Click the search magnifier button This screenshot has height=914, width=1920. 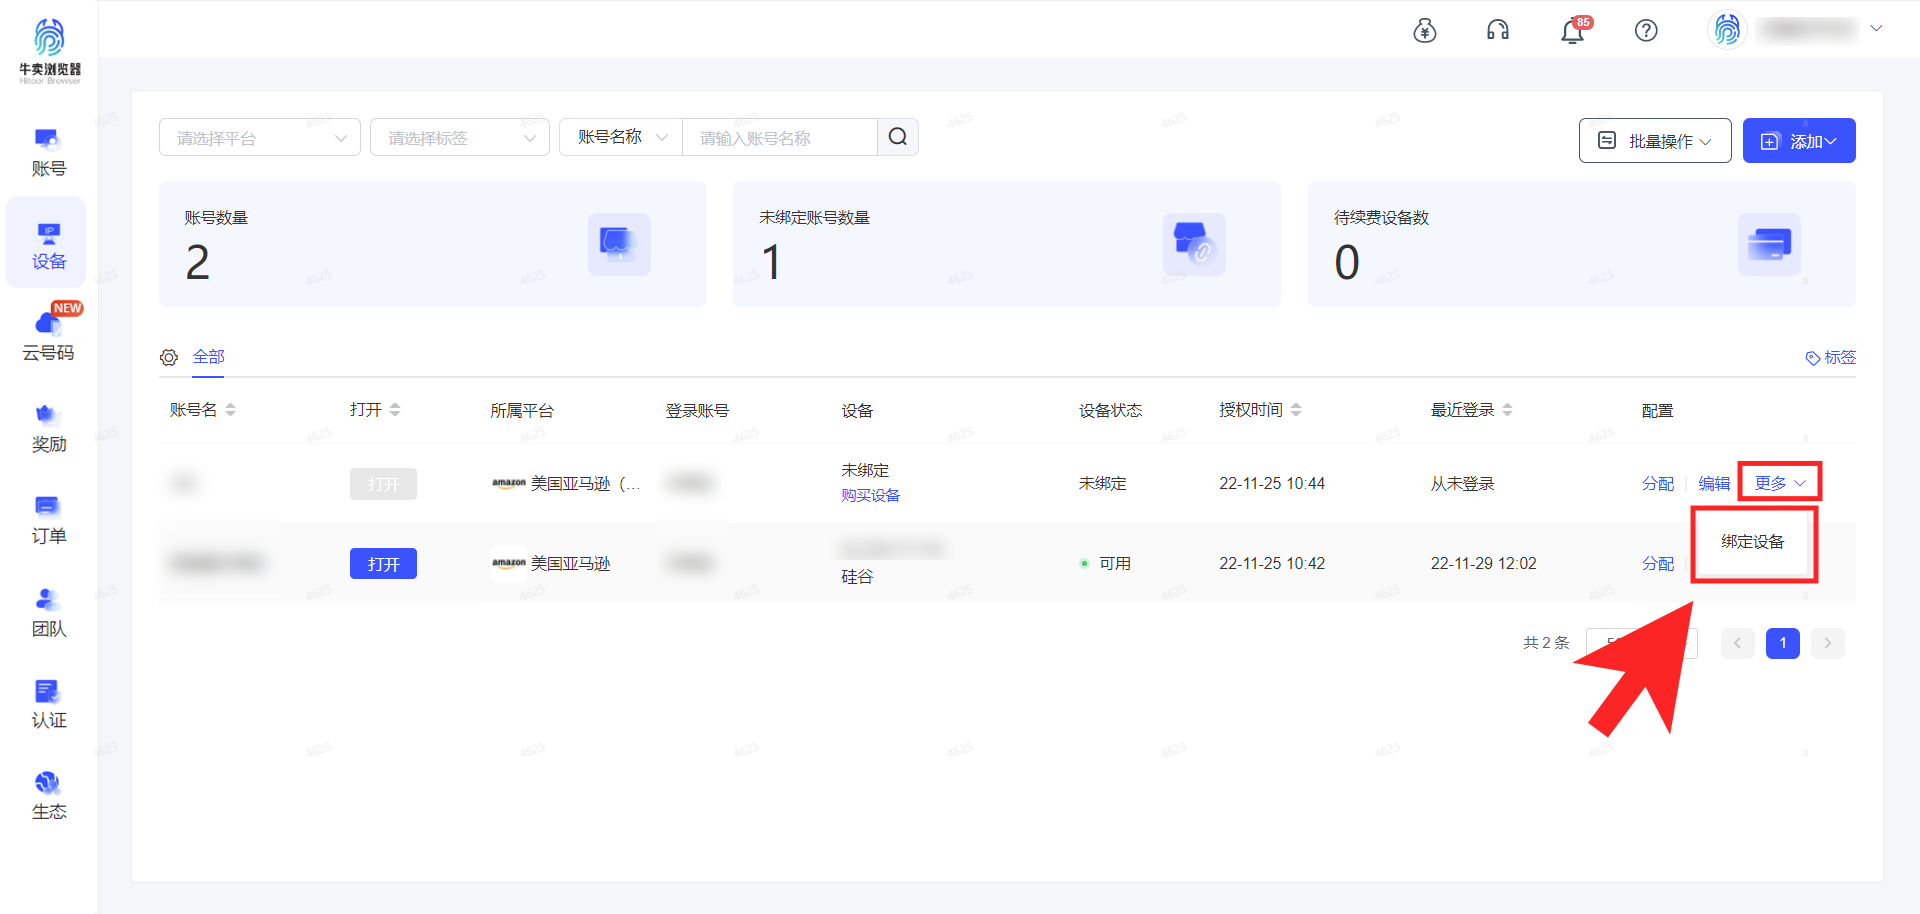pos(897,137)
